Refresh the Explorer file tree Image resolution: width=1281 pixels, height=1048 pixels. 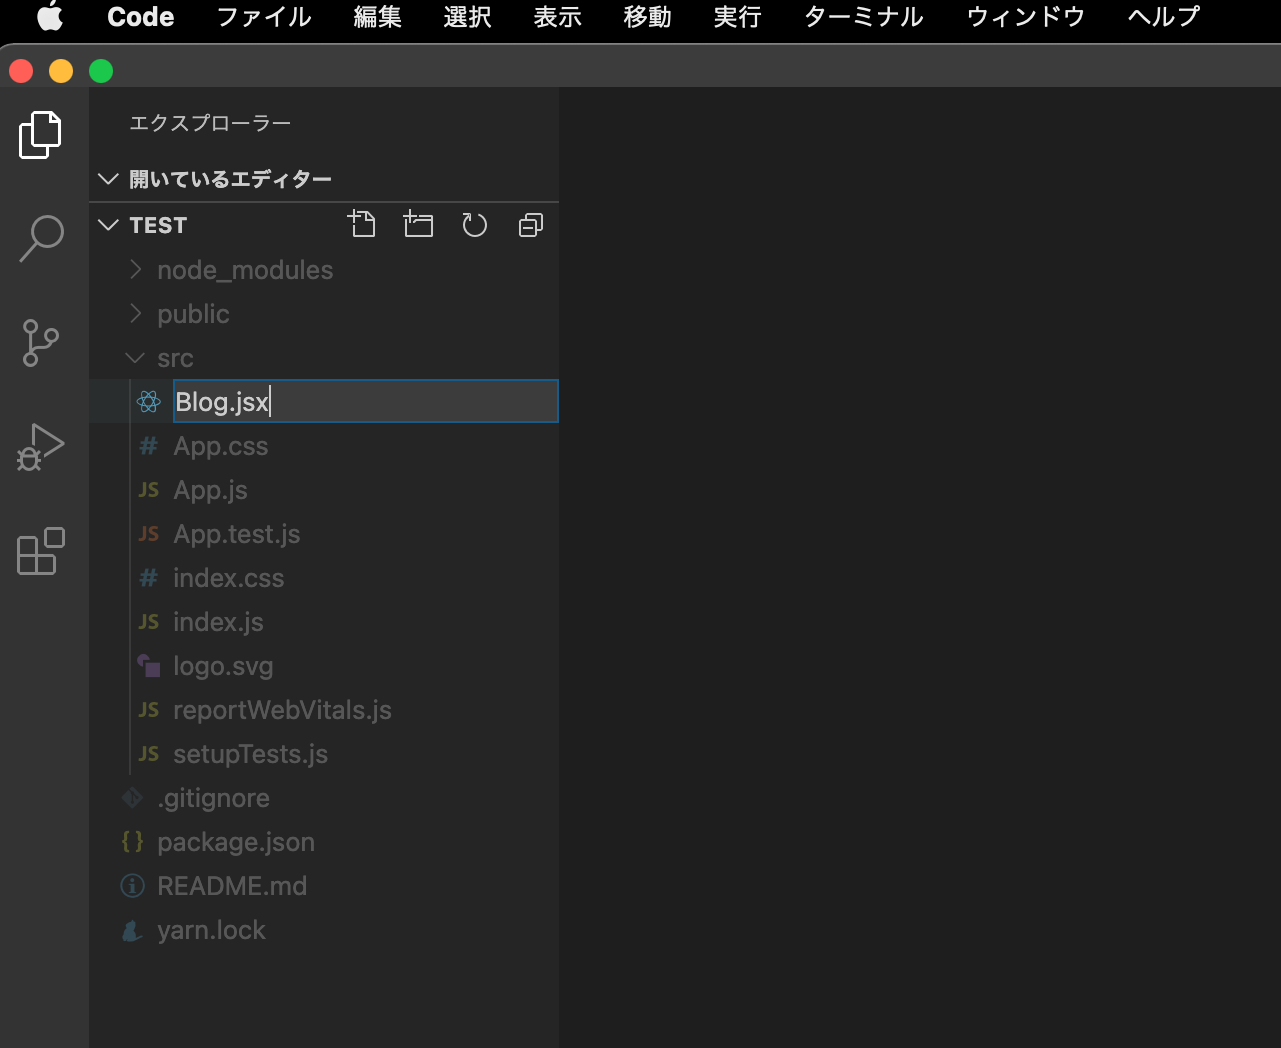point(474,225)
